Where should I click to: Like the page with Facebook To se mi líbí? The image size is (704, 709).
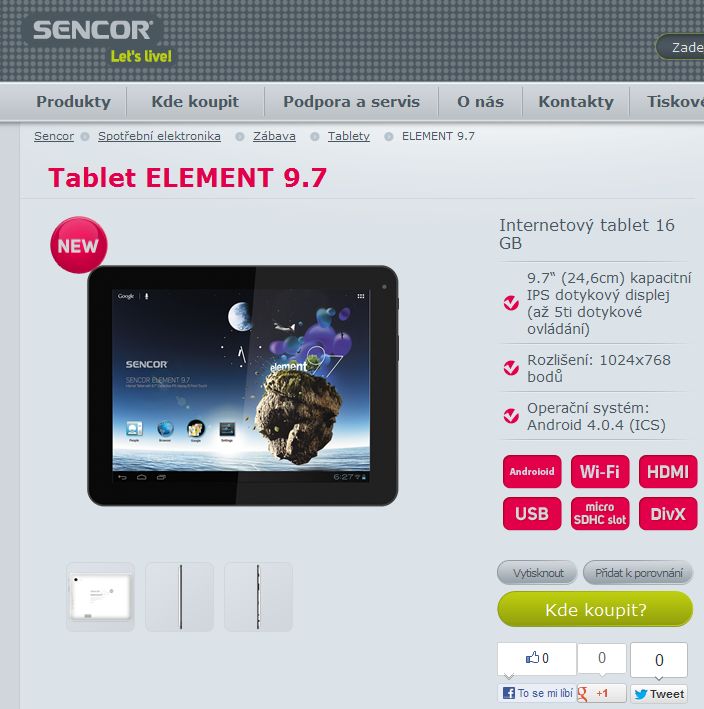(537, 693)
